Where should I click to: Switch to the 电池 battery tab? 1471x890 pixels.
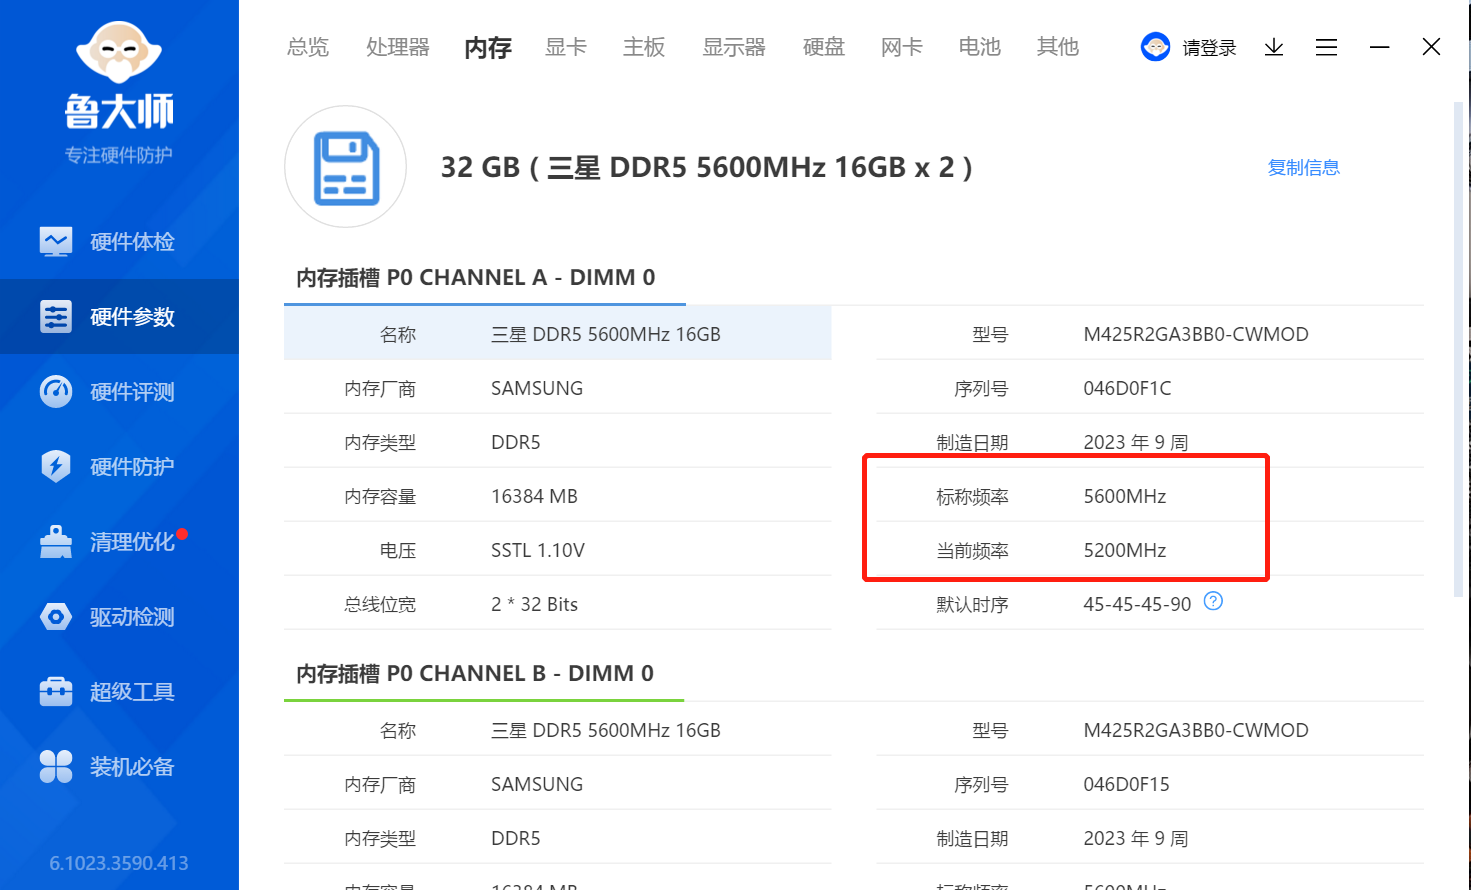pos(980,47)
